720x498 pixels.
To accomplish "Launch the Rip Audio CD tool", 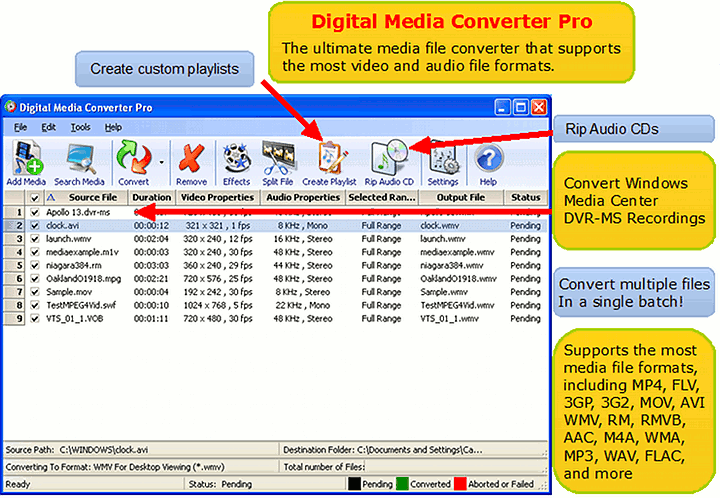I will coord(389,157).
